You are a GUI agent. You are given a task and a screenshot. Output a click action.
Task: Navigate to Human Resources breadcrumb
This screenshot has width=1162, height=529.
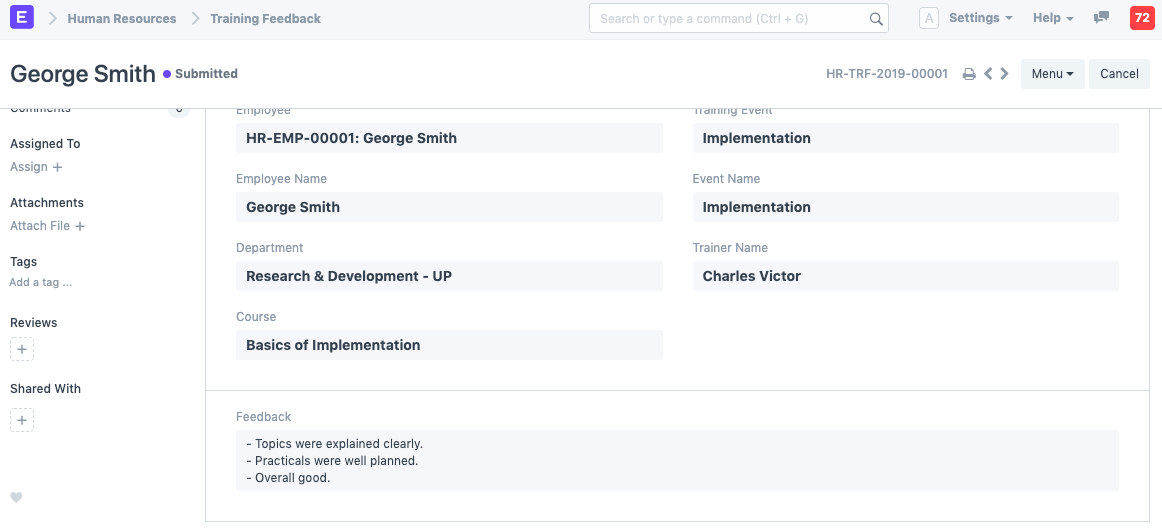click(x=121, y=19)
